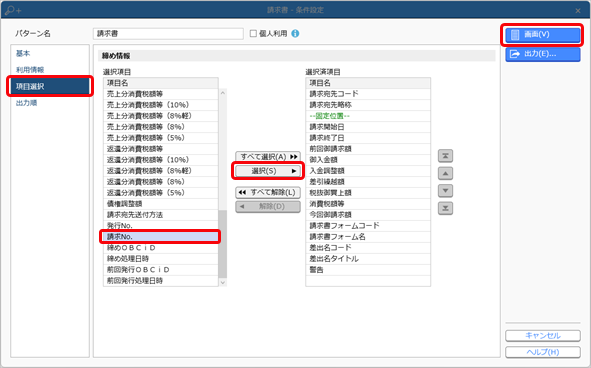
Task: Select 請求No. in the left list
Action: [x=161, y=236]
